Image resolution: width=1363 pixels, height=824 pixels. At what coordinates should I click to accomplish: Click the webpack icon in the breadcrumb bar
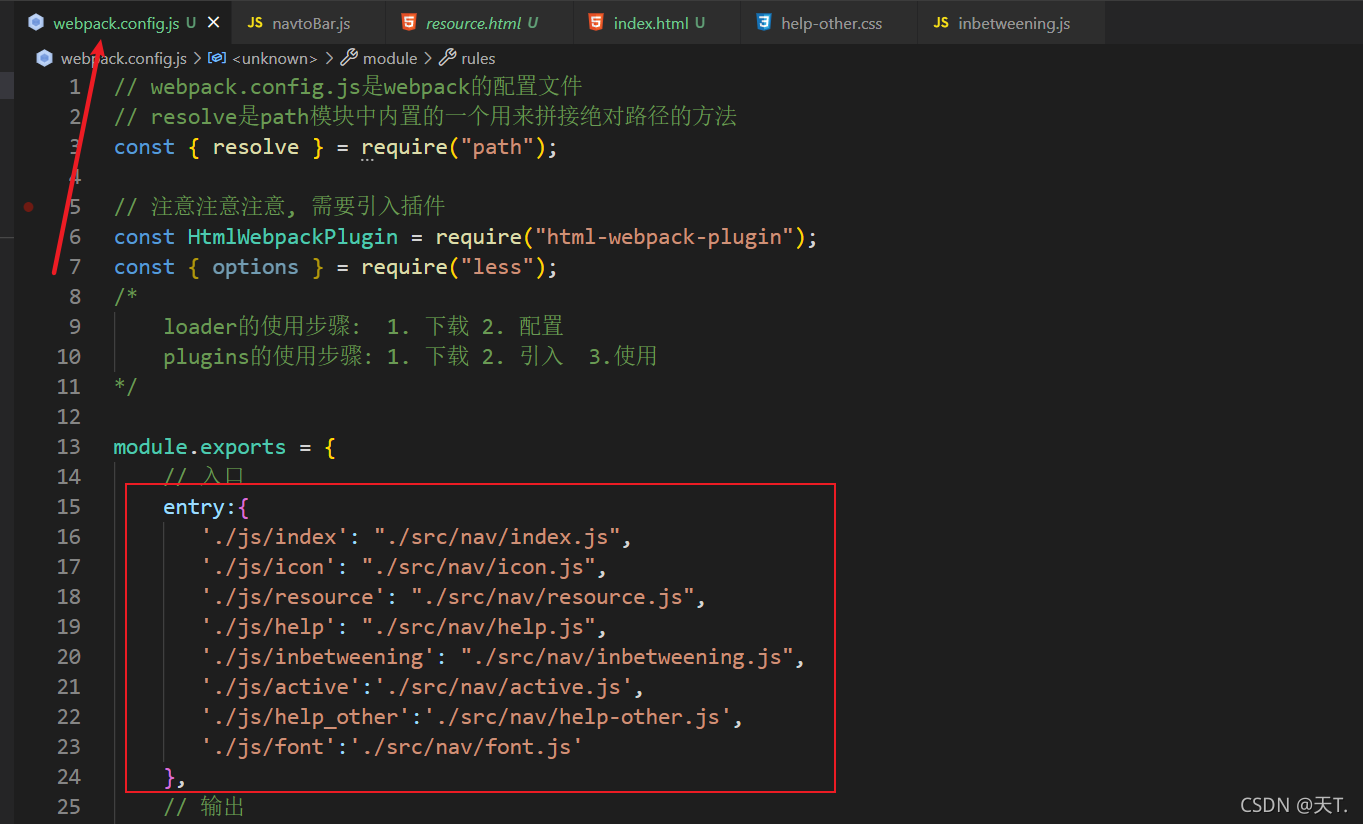44,58
